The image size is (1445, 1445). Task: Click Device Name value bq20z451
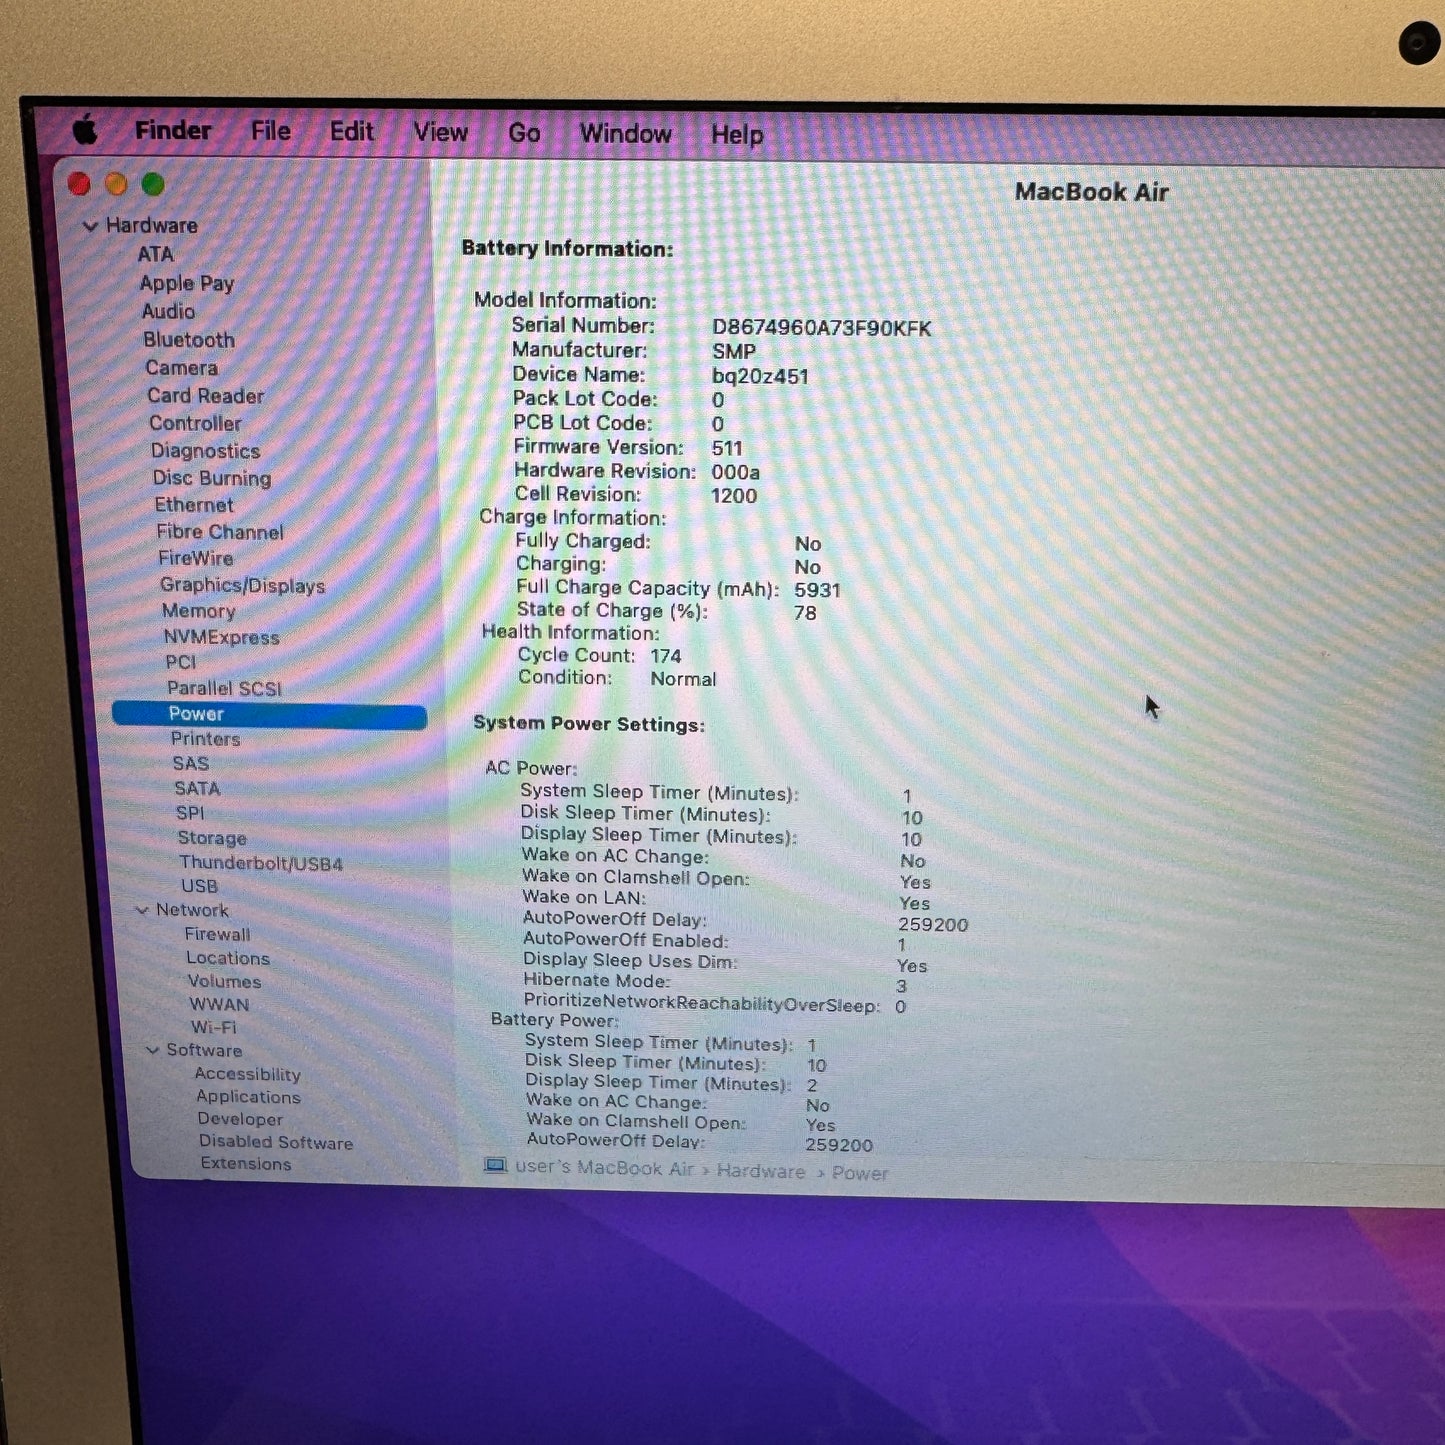tap(760, 377)
